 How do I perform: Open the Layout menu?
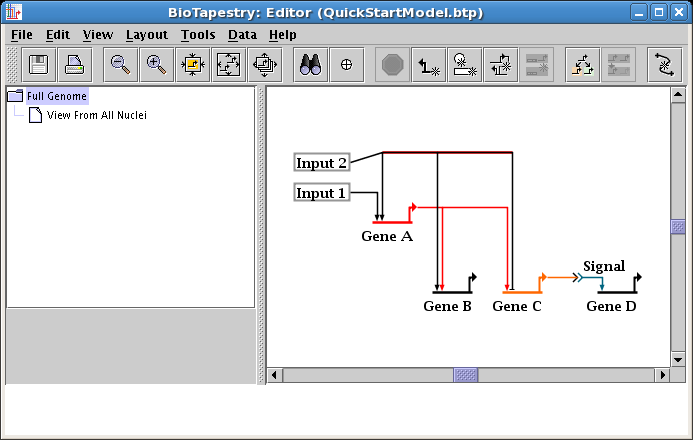(x=146, y=34)
